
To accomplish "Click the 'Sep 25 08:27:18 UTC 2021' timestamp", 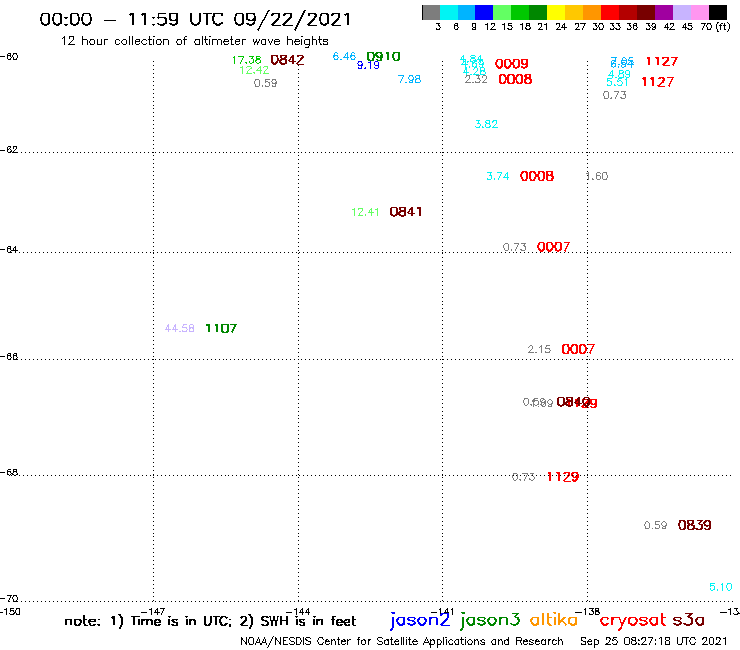I will (x=654, y=642).
